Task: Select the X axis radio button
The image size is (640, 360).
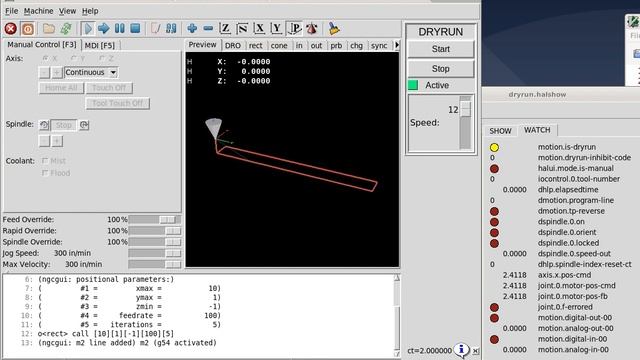Action: (x=46, y=58)
